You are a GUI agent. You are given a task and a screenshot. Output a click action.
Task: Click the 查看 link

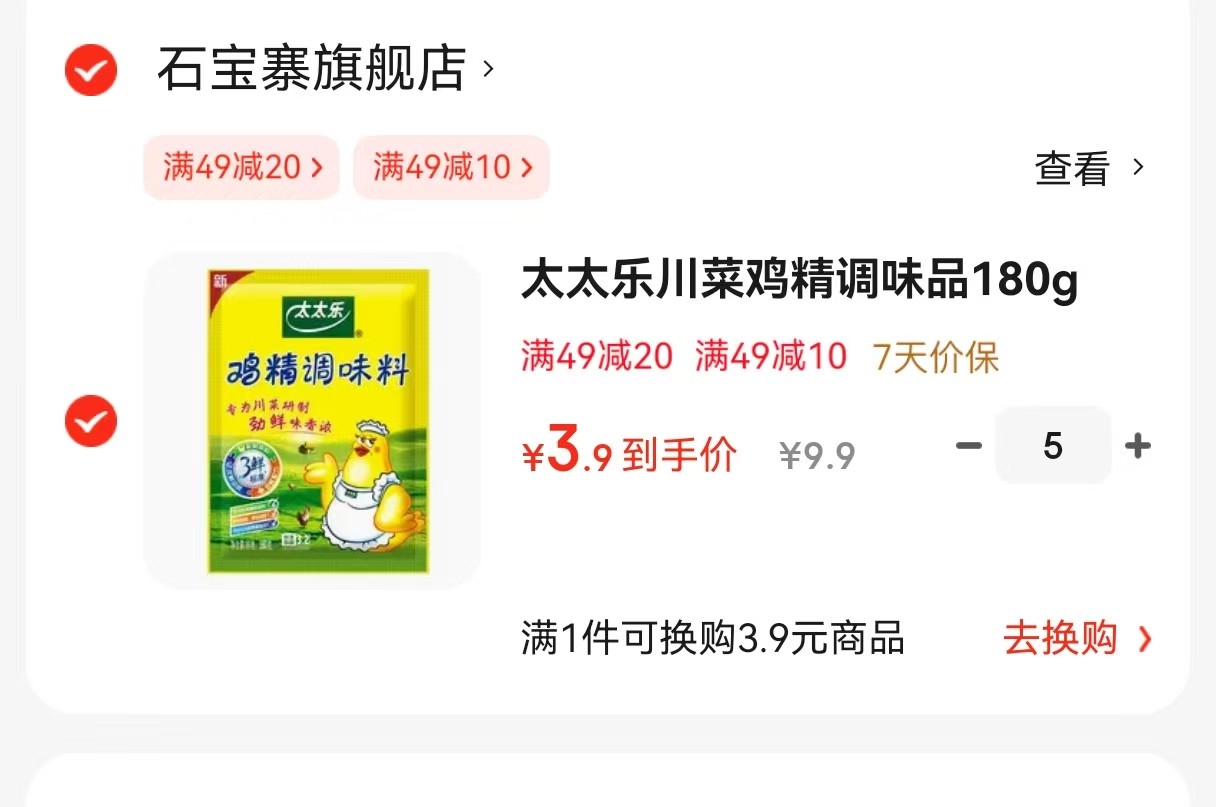pos(1072,168)
